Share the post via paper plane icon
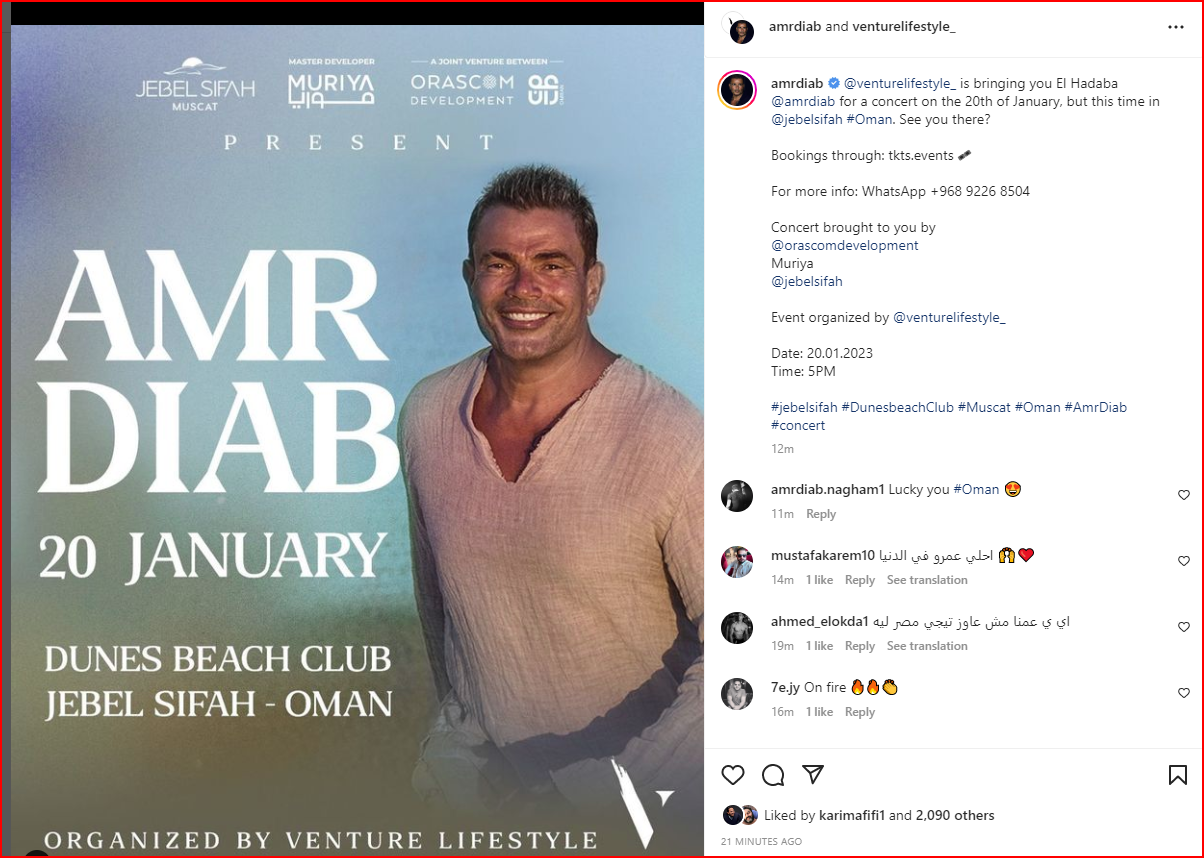1204x858 pixels. pyautogui.click(x=813, y=775)
